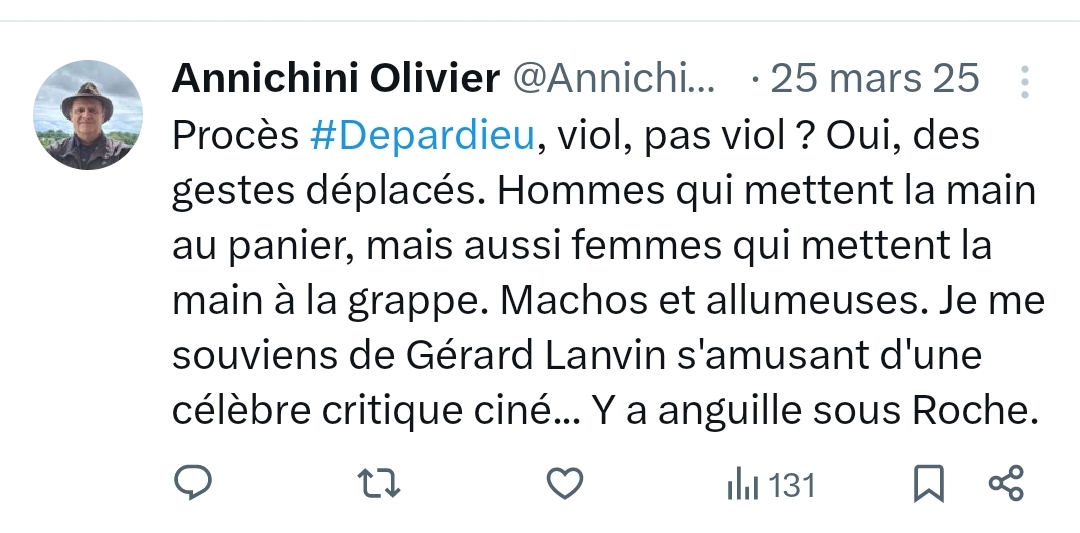This screenshot has height=533, width=1080.
Task: Retweet this post about the Depardieu trial
Action: (x=379, y=485)
